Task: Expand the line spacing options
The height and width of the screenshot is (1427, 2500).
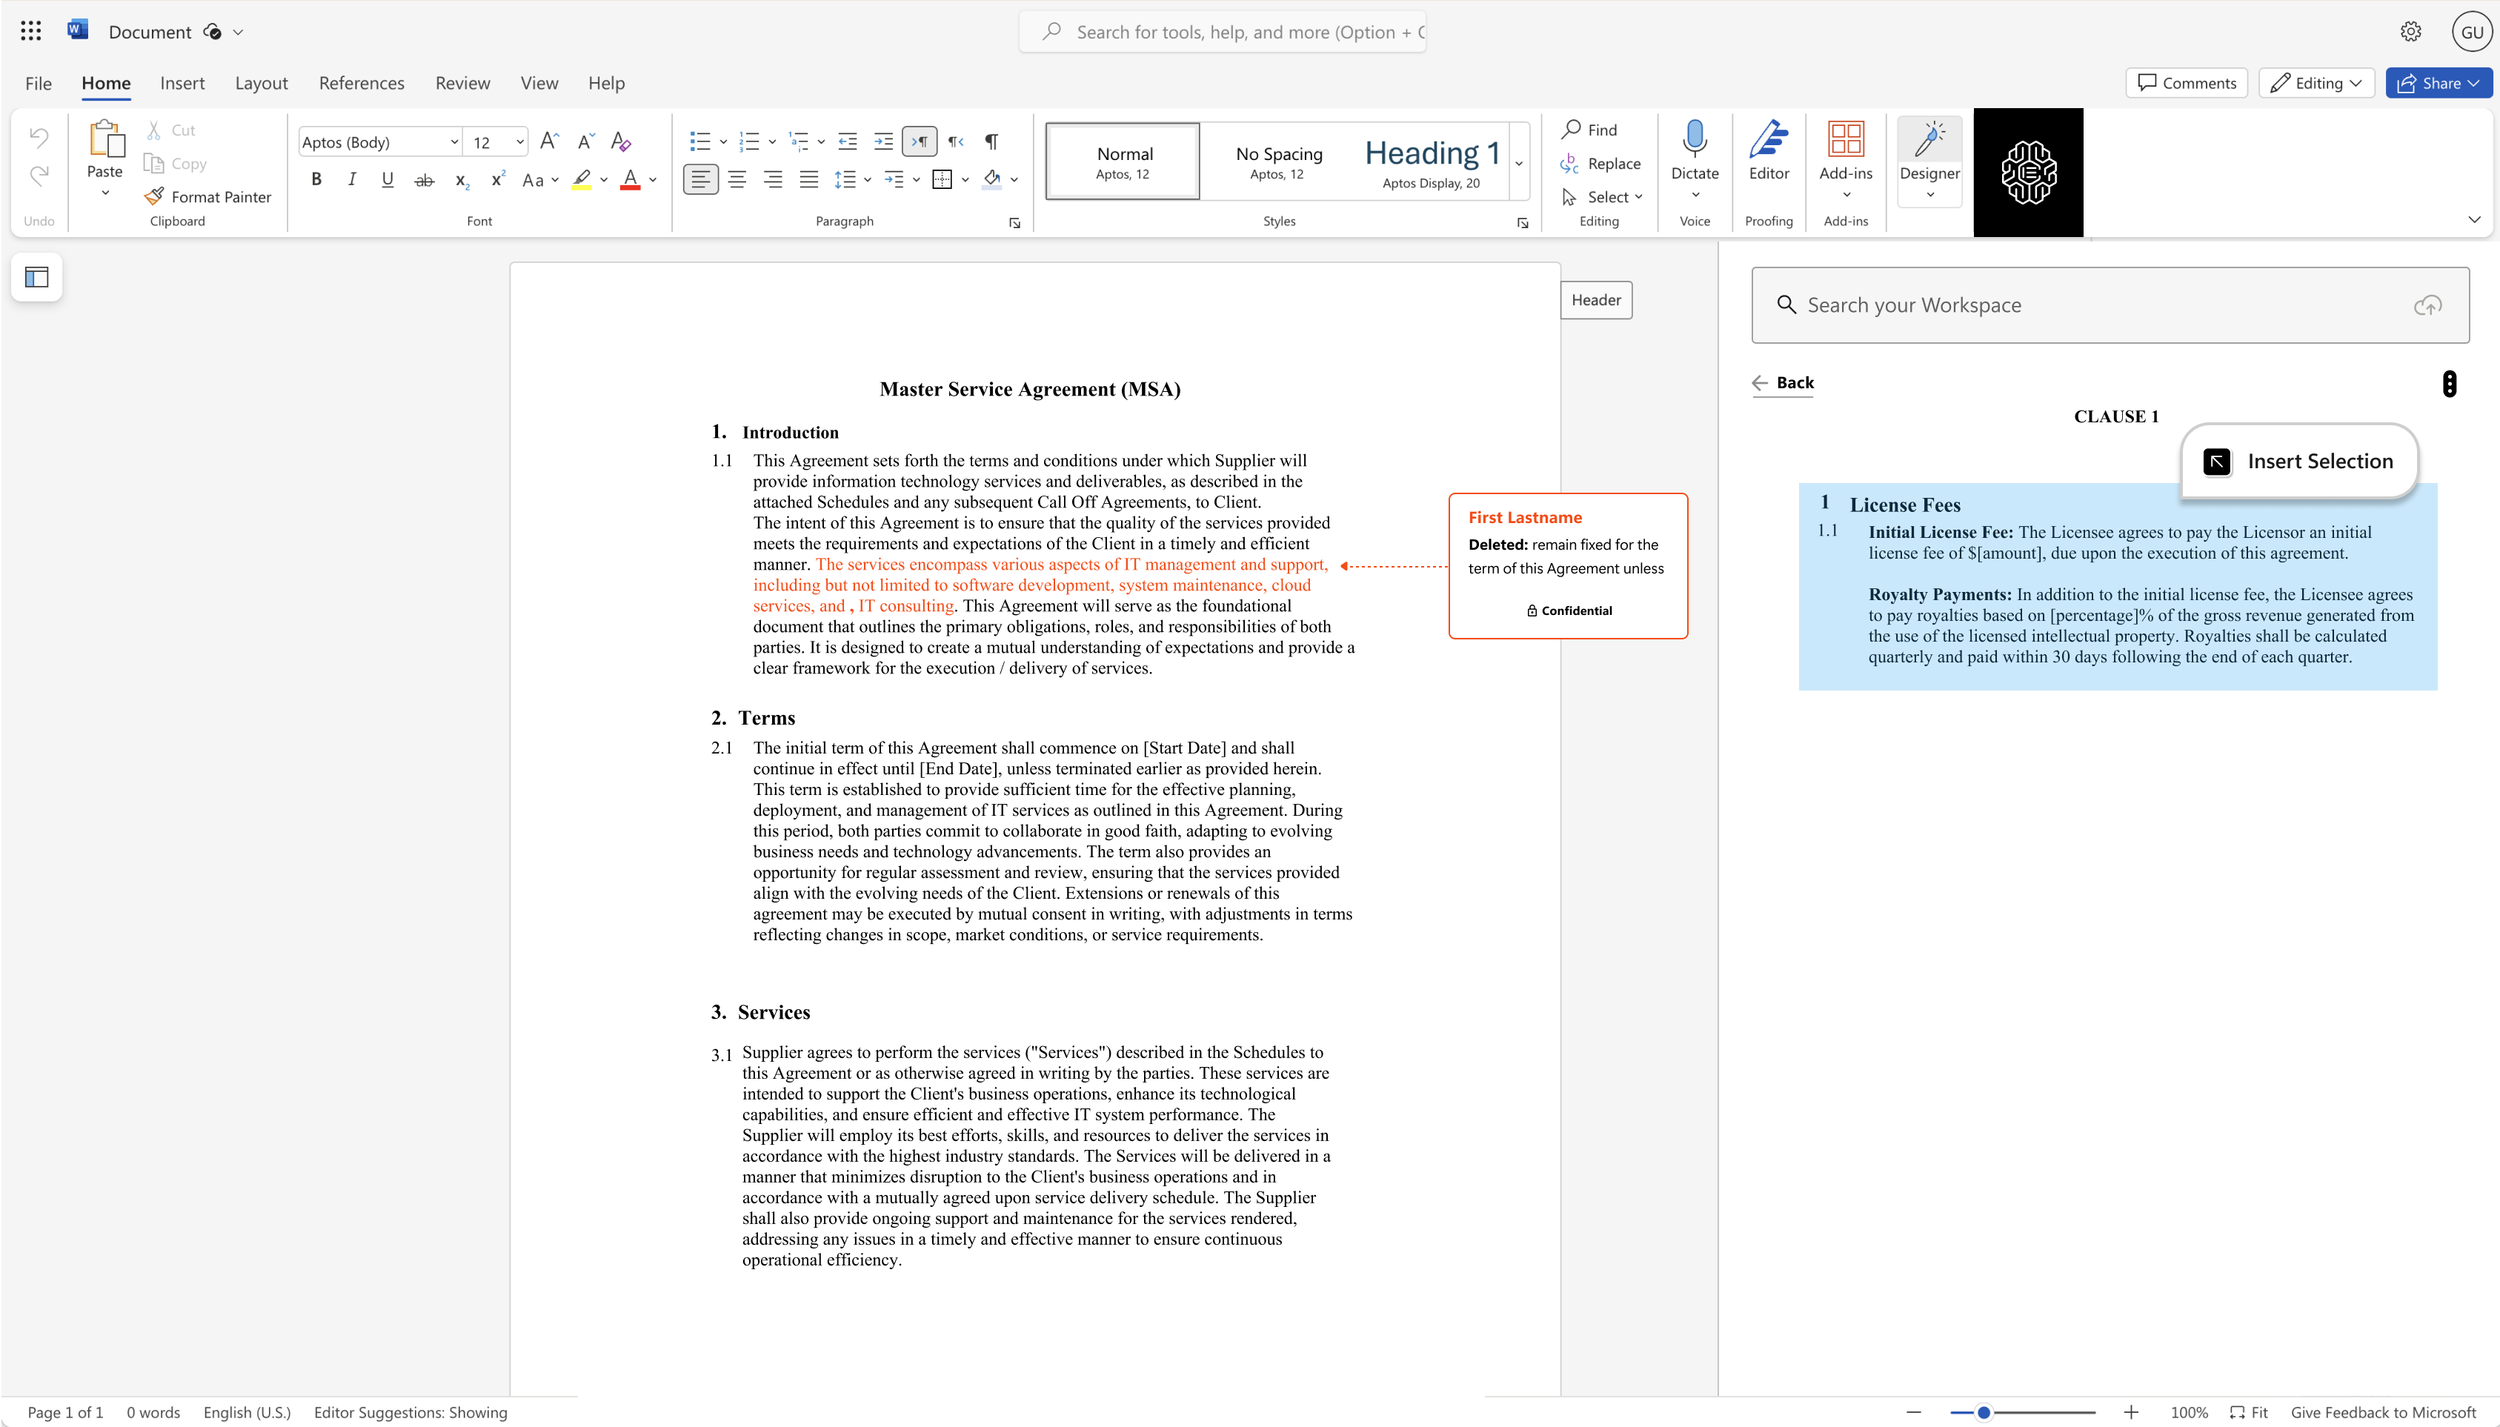Action: (866, 179)
